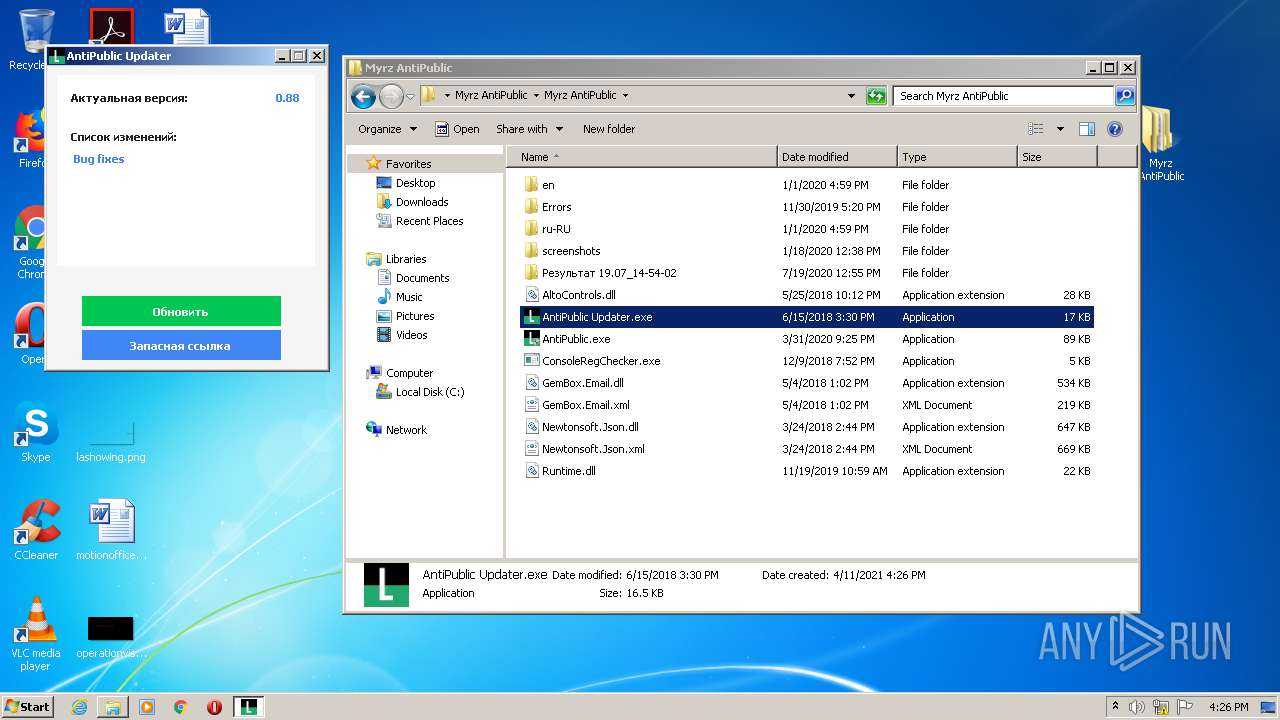
Task: Sort by Date modified column header
Action: [837, 157]
